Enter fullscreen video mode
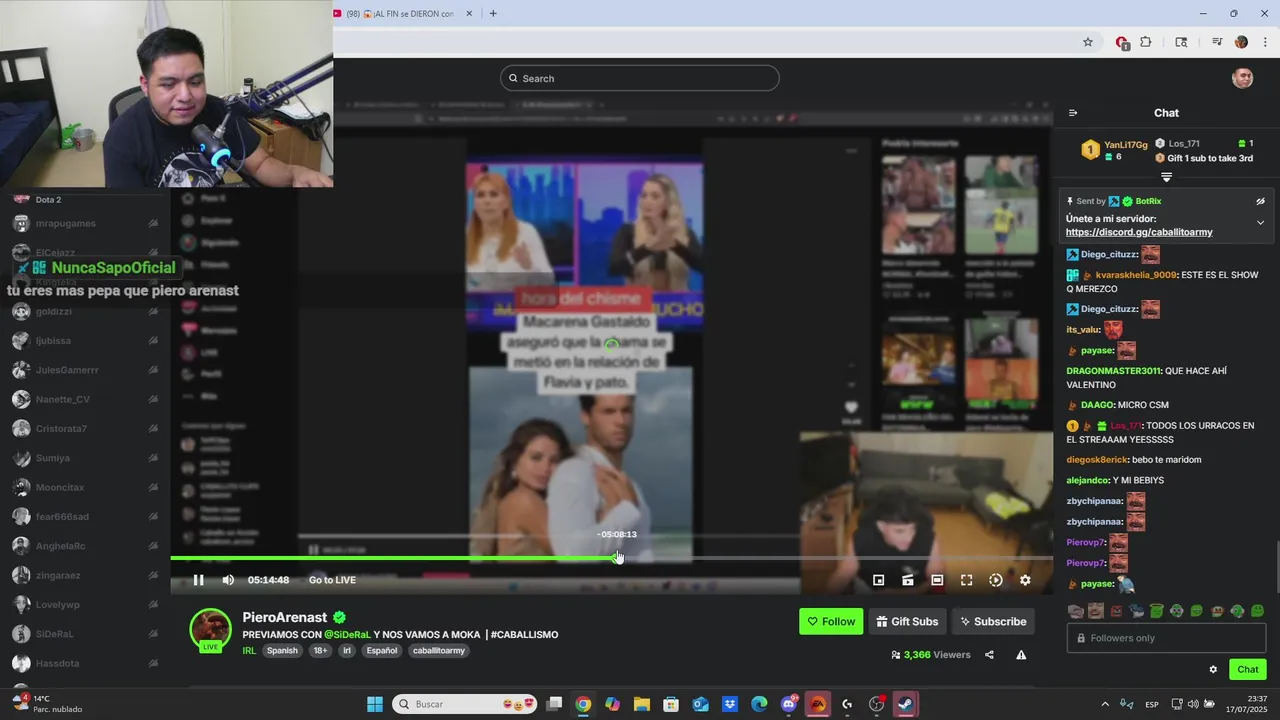This screenshot has width=1280, height=720. tap(966, 580)
